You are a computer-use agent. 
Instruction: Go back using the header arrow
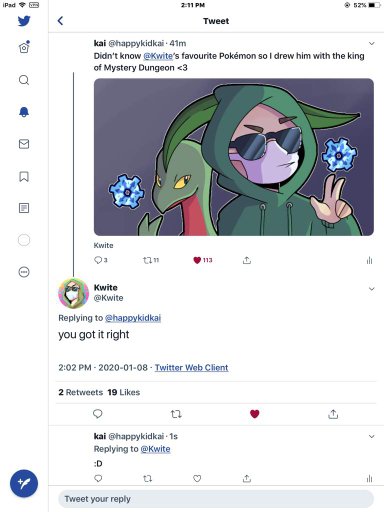pyautogui.click(x=60, y=21)
